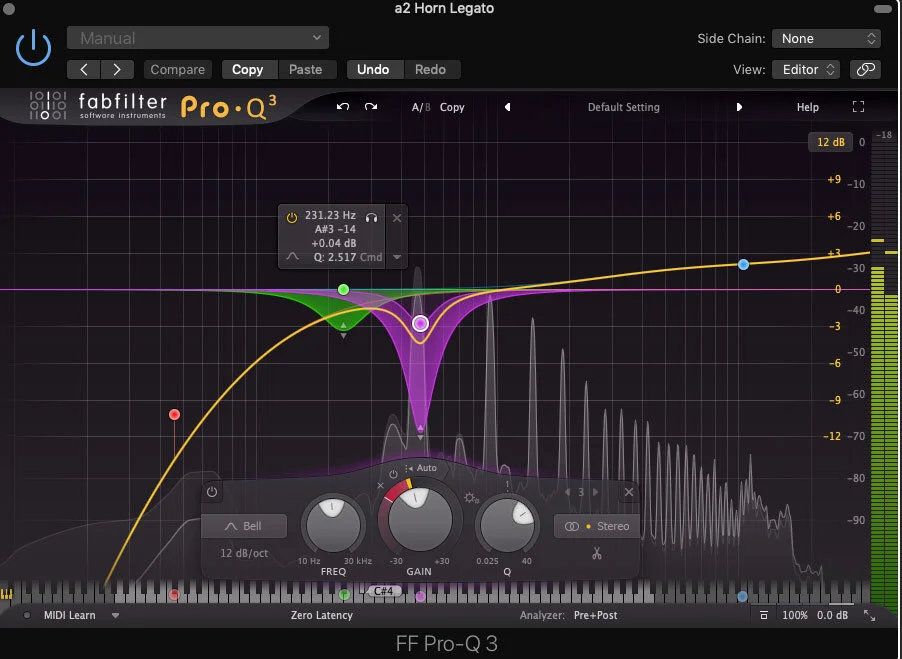Toggle band bypass power in control panel
902x659 pixels.
(212, 492)
